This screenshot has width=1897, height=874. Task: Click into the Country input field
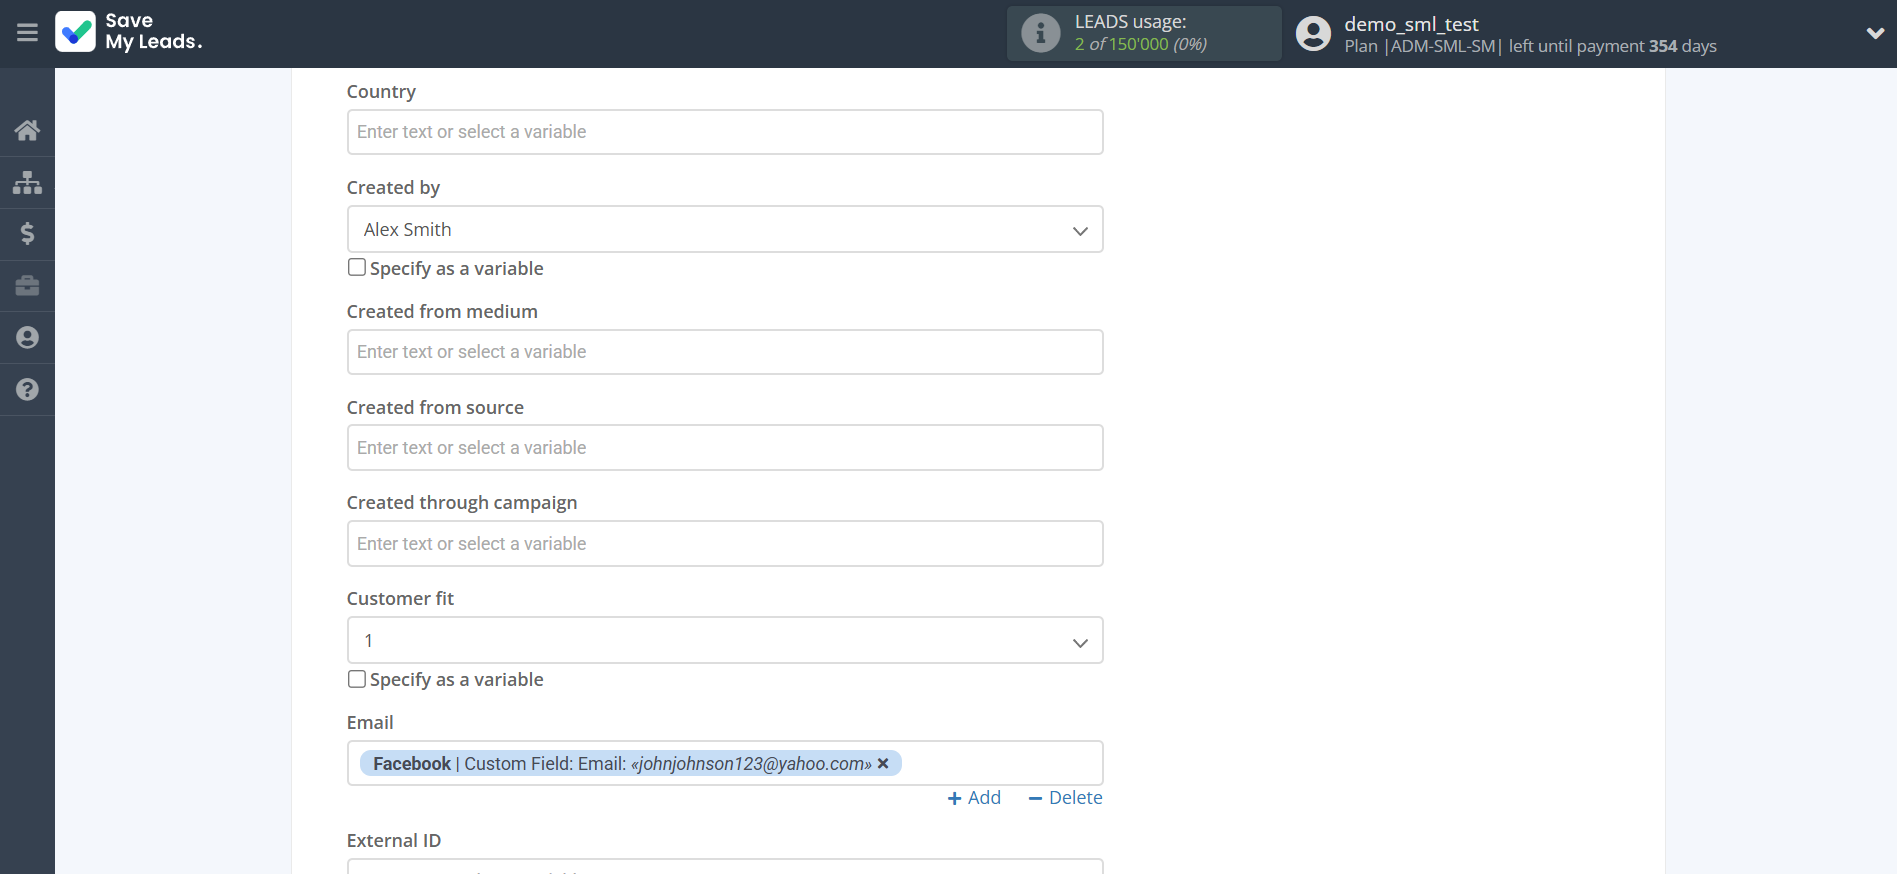724,132
